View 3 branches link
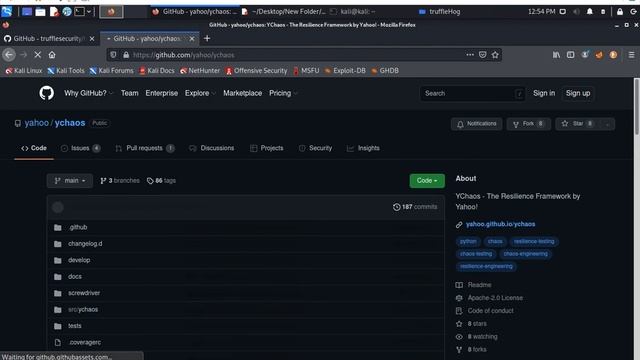 (120, 180)
